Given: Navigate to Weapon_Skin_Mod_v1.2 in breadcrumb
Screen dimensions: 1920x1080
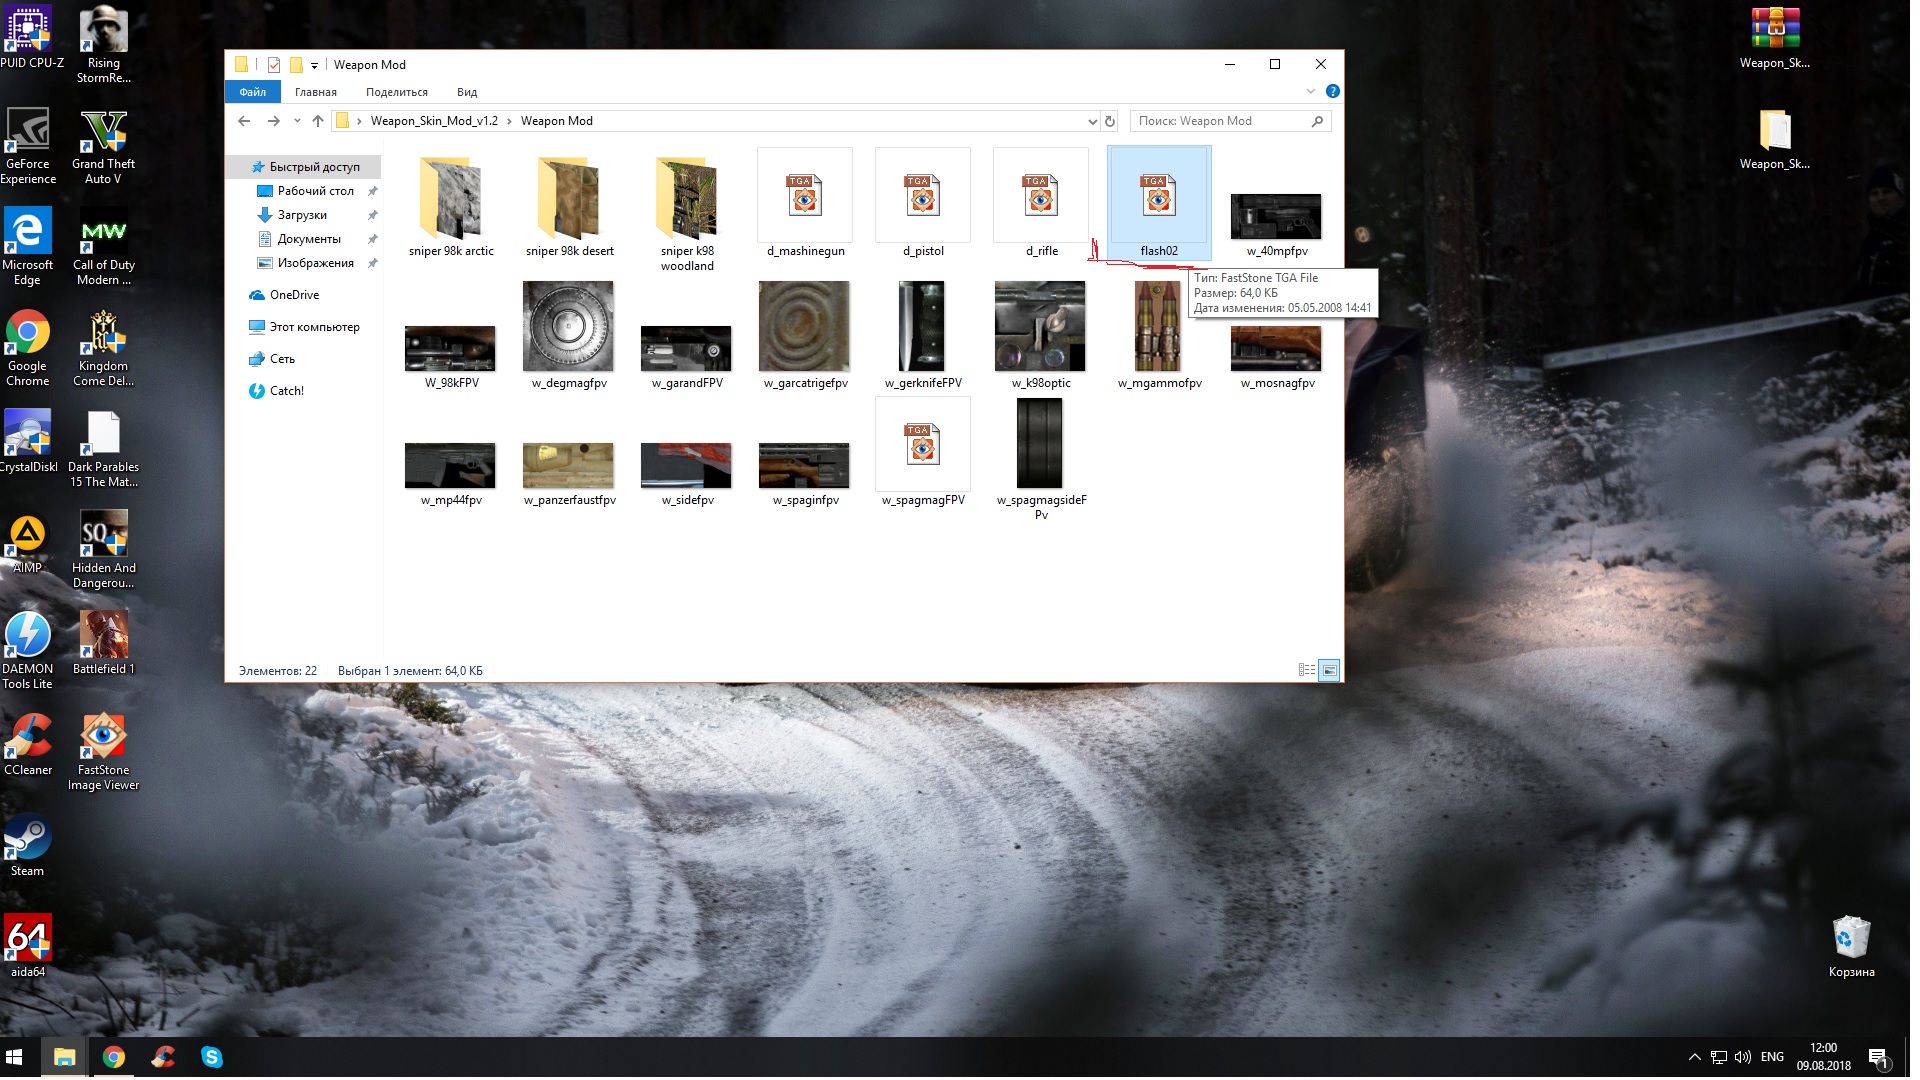Looking at the screenshot, I should (434, 121).
